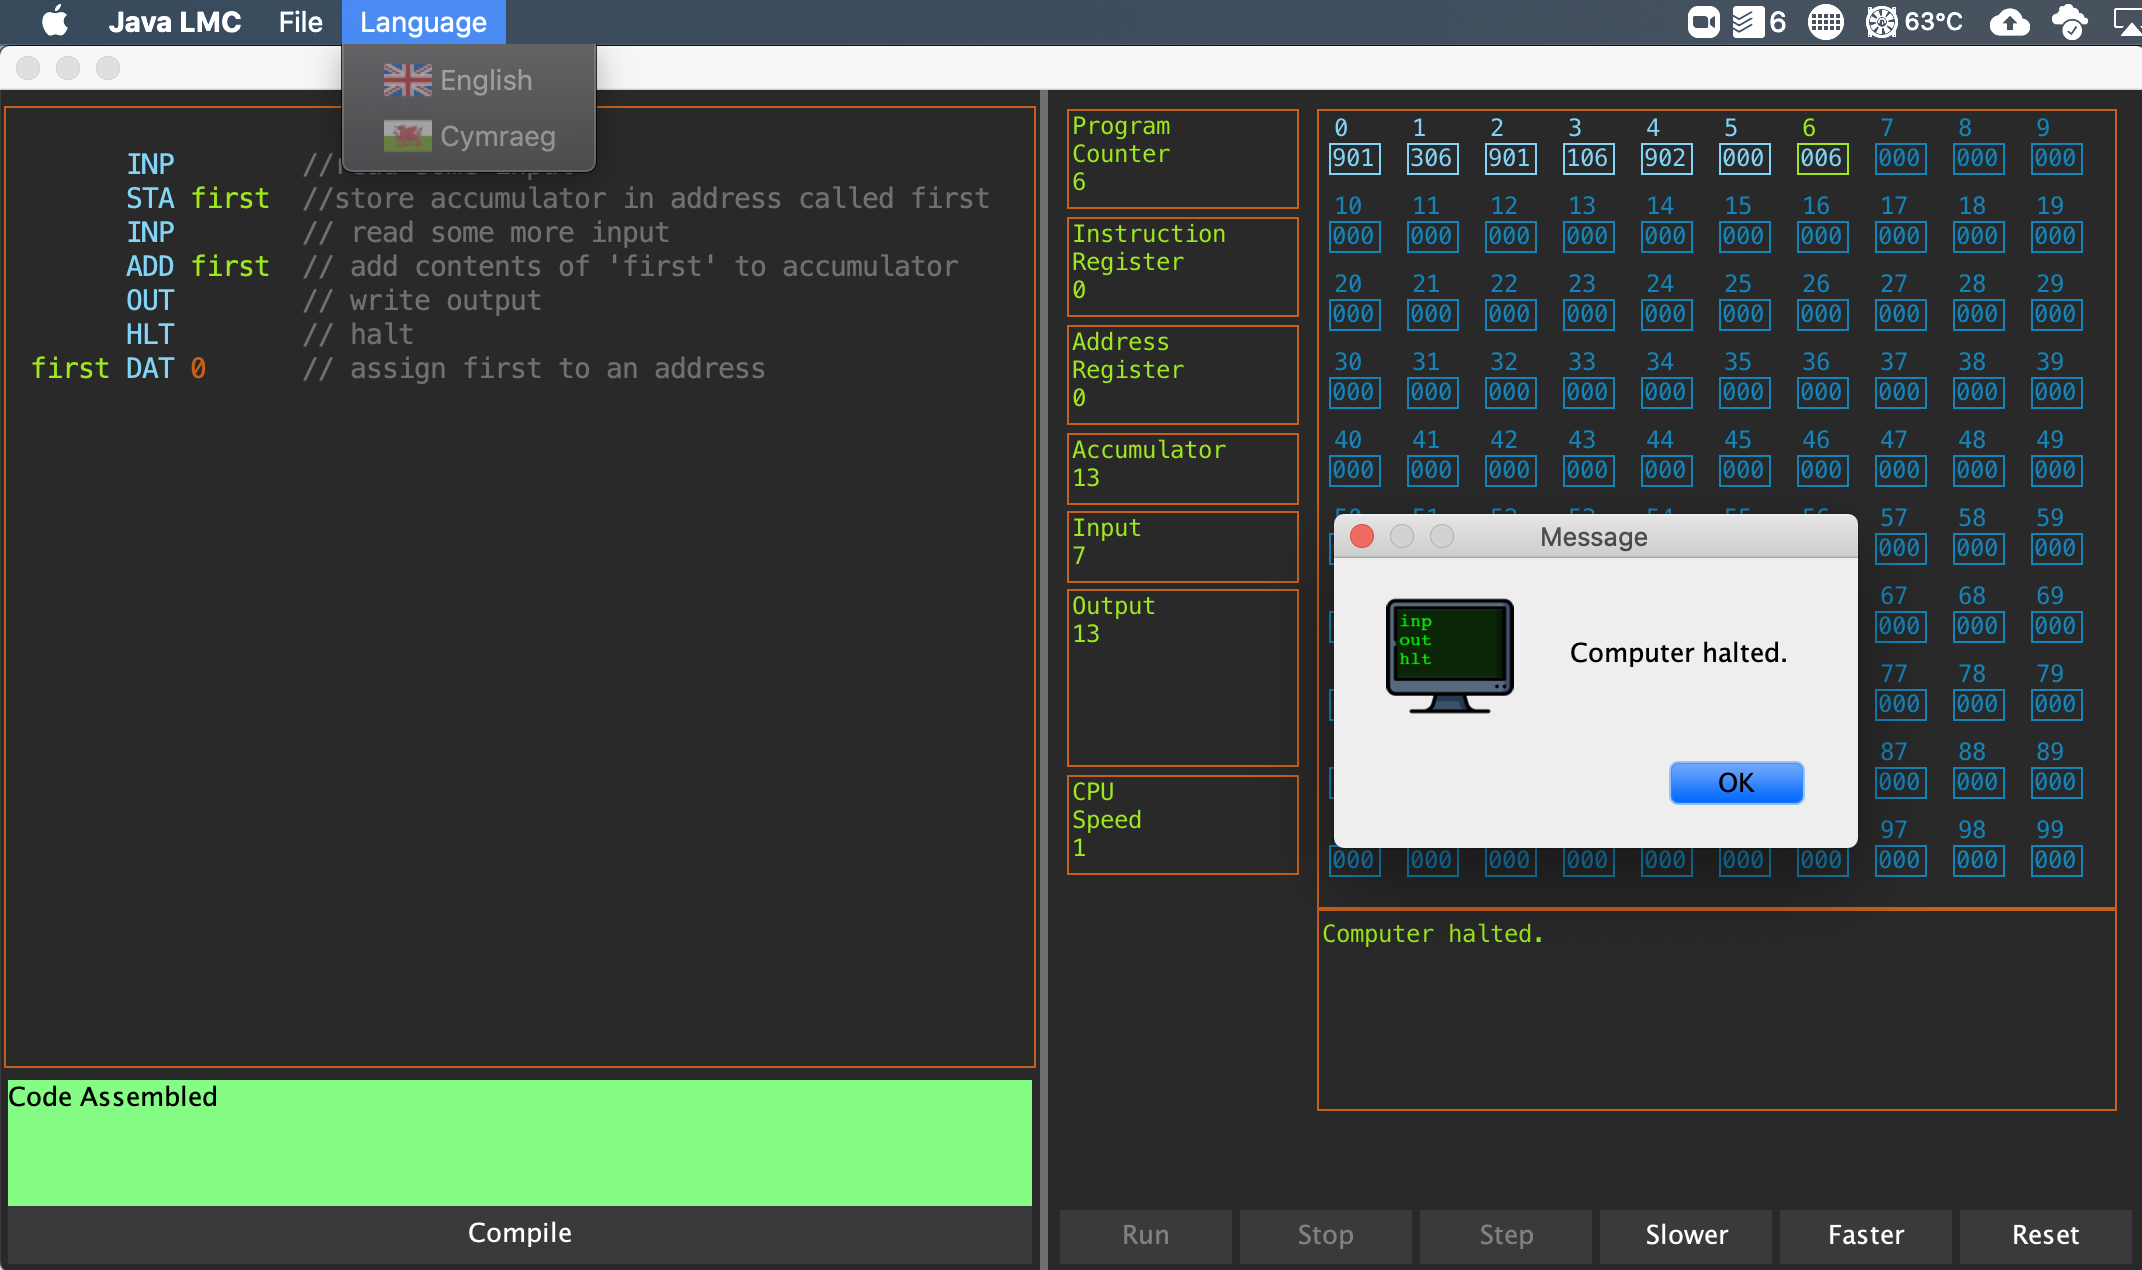Select Cymraeg from the Language menu
The height and width of the screenshot is (1270, 2142).
[469, 136]
